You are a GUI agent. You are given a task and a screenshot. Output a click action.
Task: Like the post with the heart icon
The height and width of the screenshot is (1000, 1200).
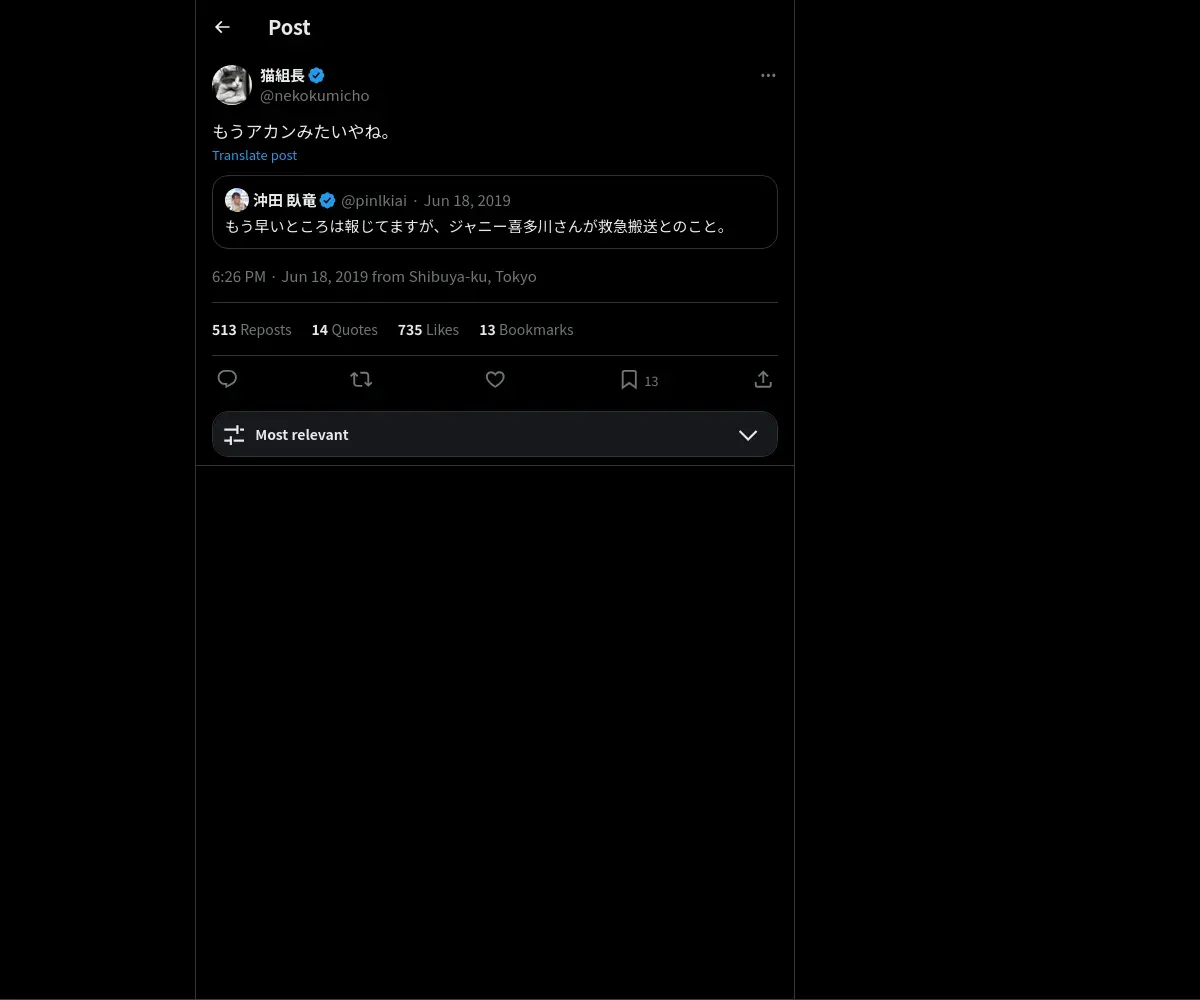click(x=495, y=379)
